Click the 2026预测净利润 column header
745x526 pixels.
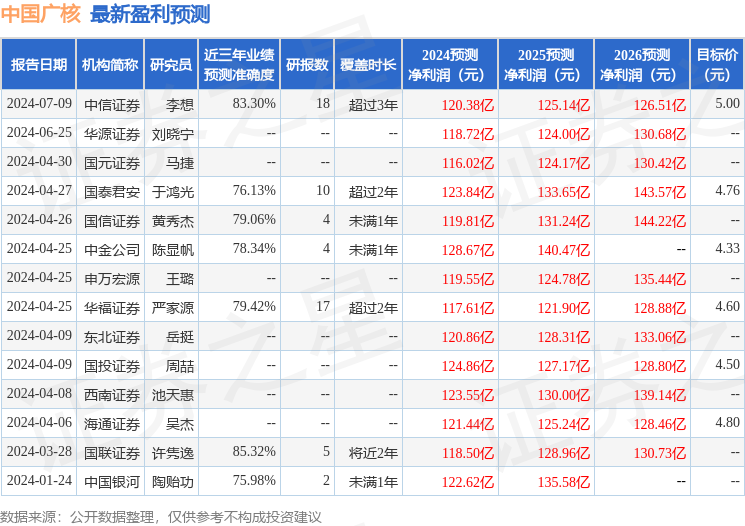coord(641,65)
